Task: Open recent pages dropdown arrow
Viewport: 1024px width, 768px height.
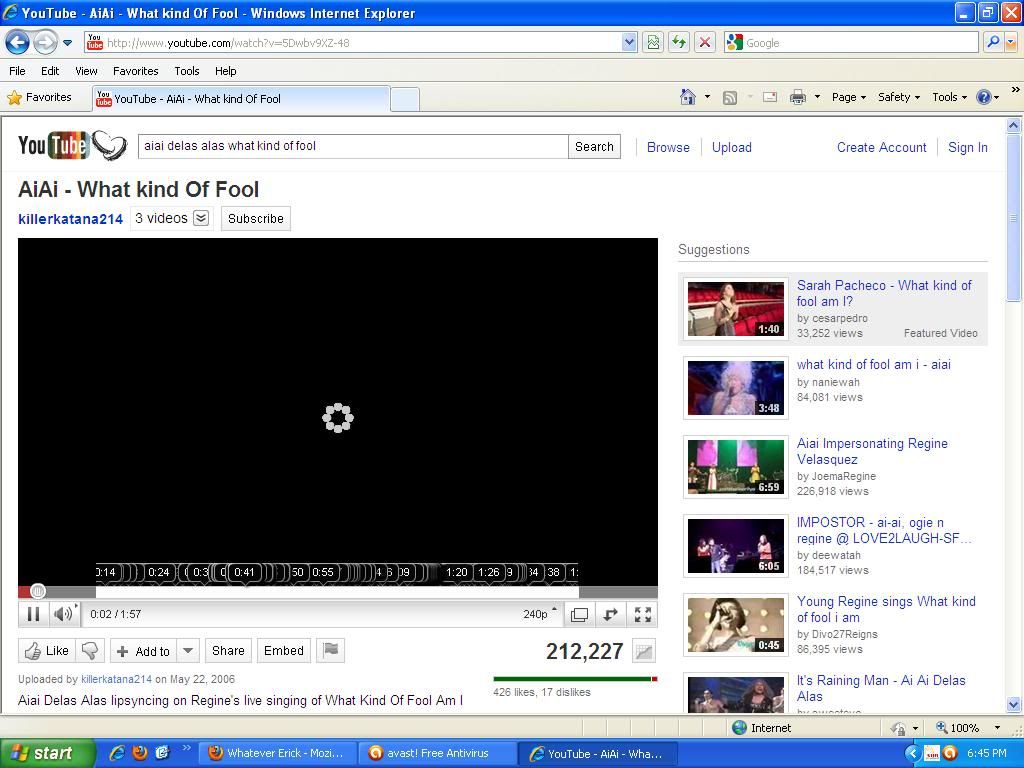Action: [67, 43]
